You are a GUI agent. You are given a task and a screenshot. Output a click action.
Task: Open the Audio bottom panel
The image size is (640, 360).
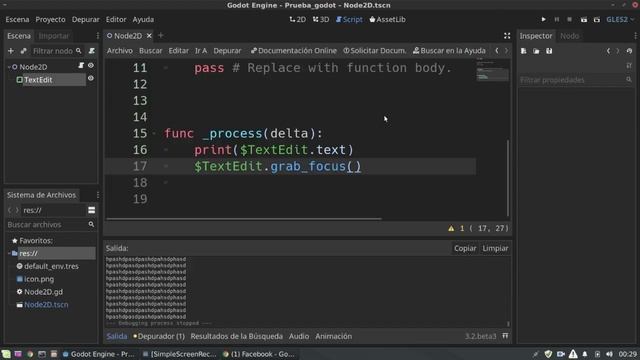click(x=299, y=336)
